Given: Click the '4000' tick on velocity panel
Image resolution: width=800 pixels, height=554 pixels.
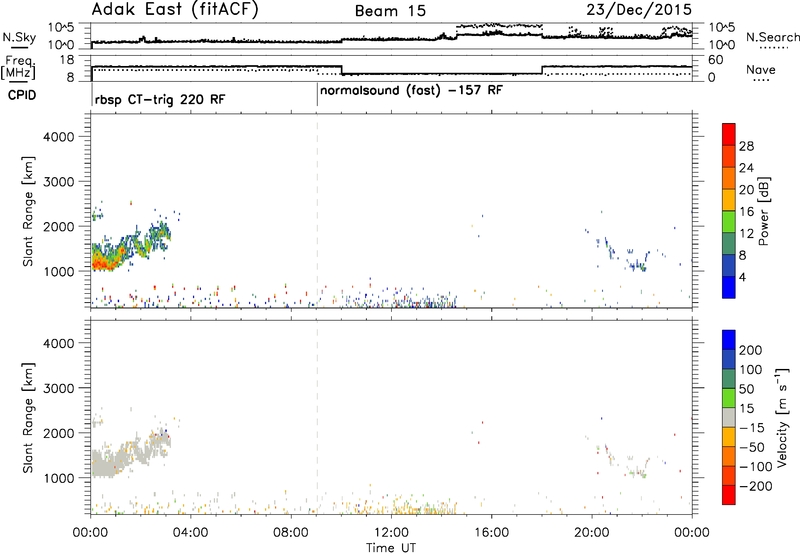Looking at the screenshot, I should 59,343.
